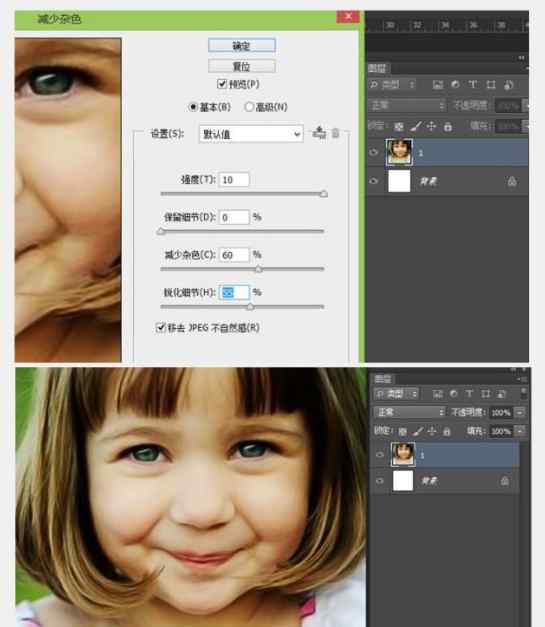Open the 设置(S) preset dropdown

click(x=251, y=134)
